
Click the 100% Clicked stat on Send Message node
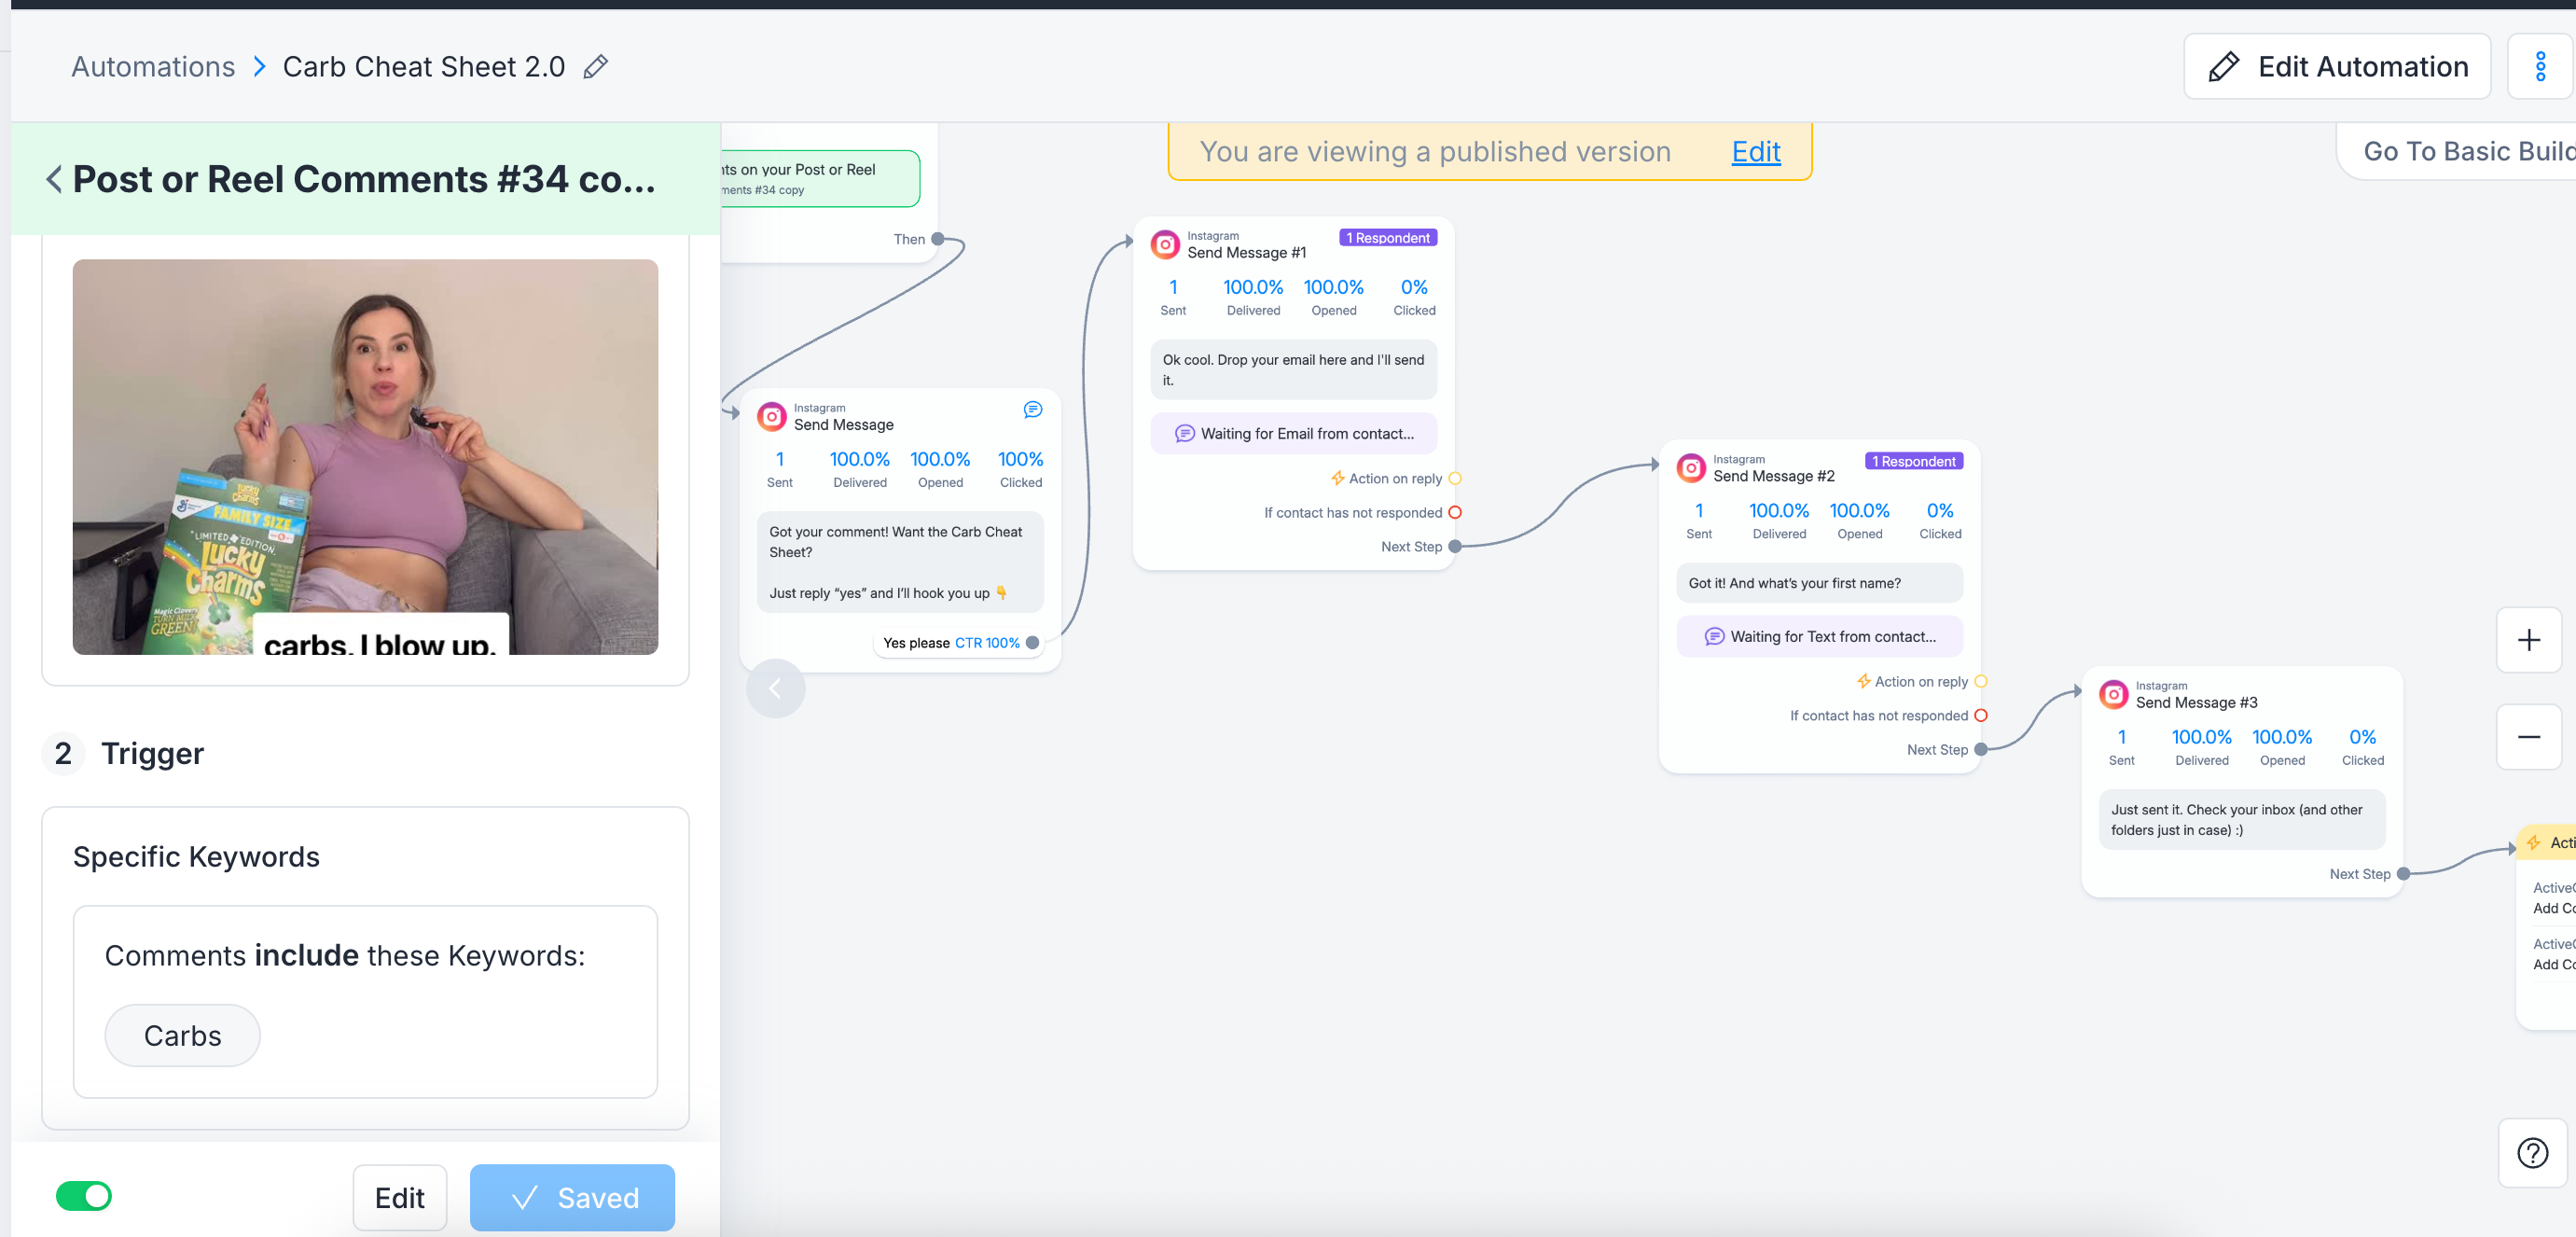click(x=1020, y=468)
